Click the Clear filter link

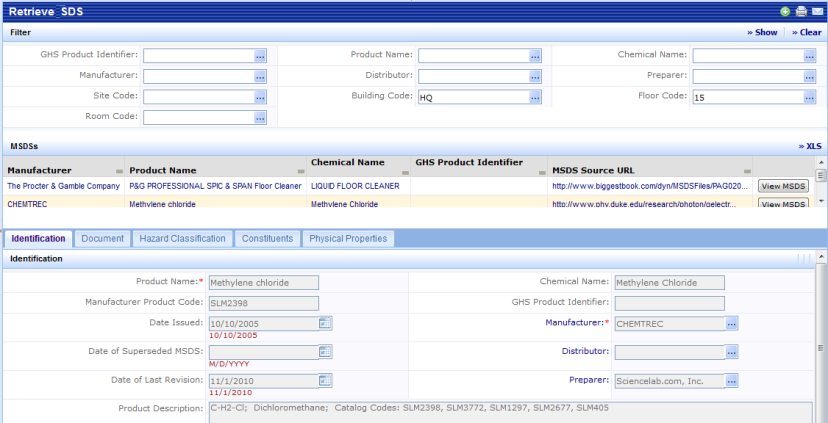[806, 33]
